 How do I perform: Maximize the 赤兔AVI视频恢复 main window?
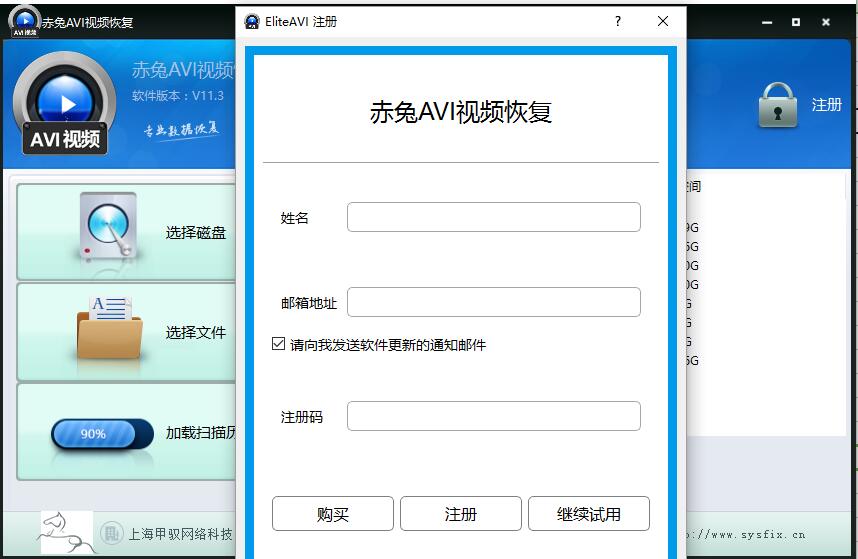(796, 22)
